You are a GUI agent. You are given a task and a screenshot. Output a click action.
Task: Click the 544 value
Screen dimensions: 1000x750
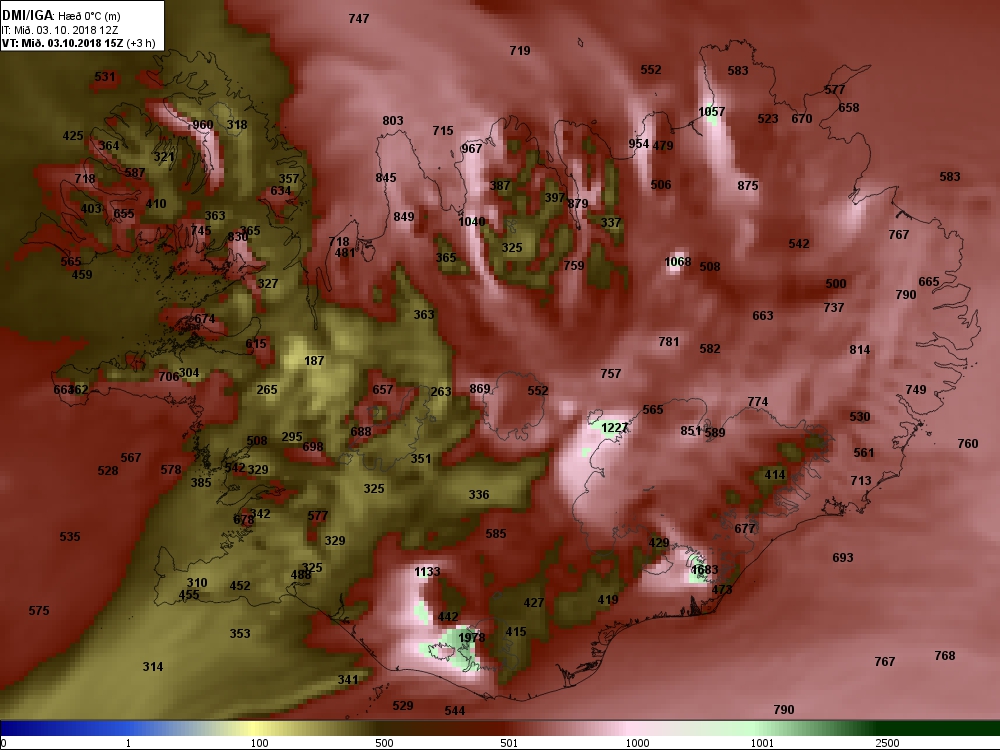point(455,710)
